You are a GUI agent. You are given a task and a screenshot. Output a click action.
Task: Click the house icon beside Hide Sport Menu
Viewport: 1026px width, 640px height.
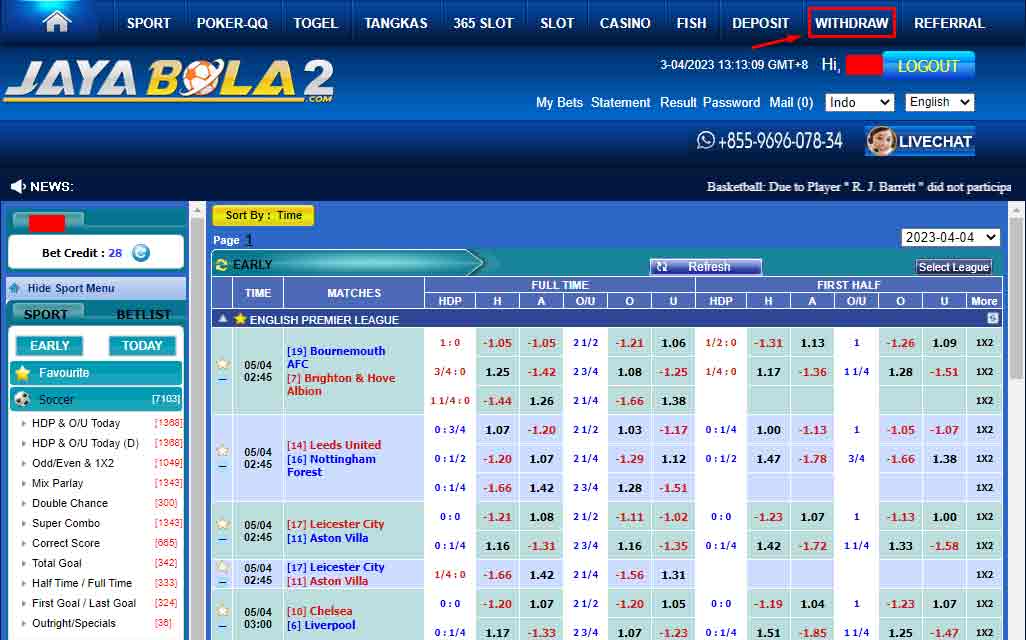click(15, 288)
